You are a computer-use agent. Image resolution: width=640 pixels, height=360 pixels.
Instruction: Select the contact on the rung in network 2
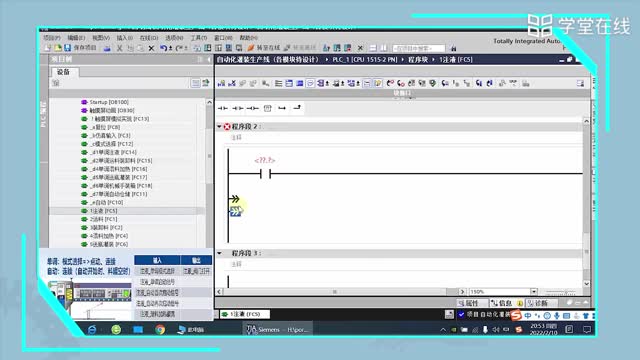click(x=265, y=174)
